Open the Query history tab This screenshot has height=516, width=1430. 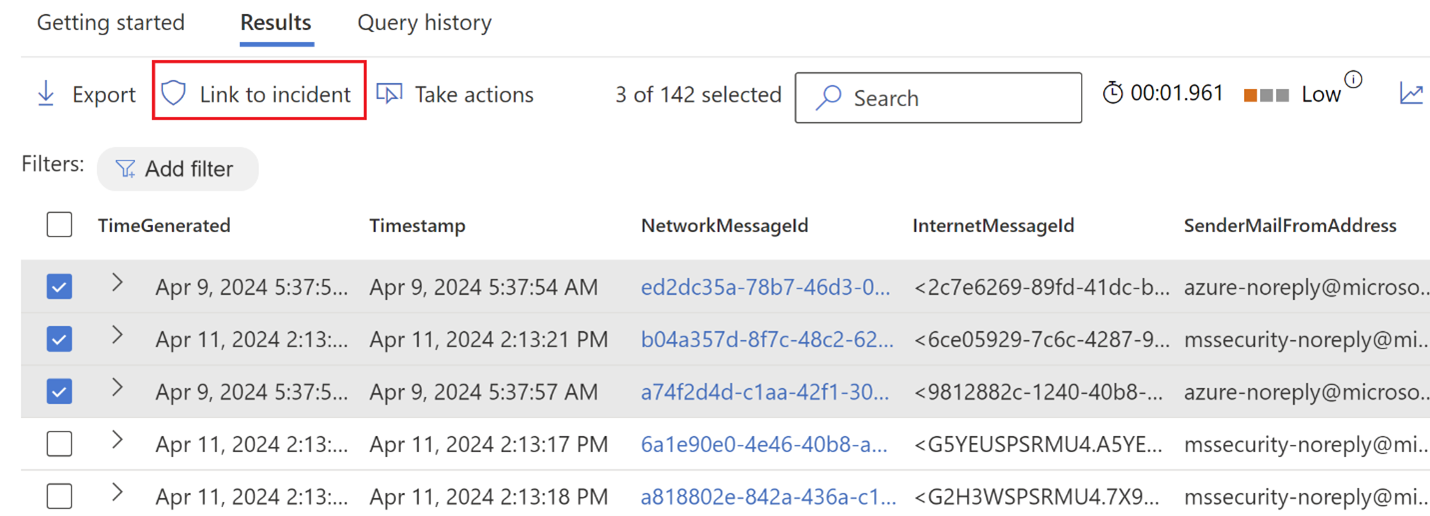(x=424, y=22)
